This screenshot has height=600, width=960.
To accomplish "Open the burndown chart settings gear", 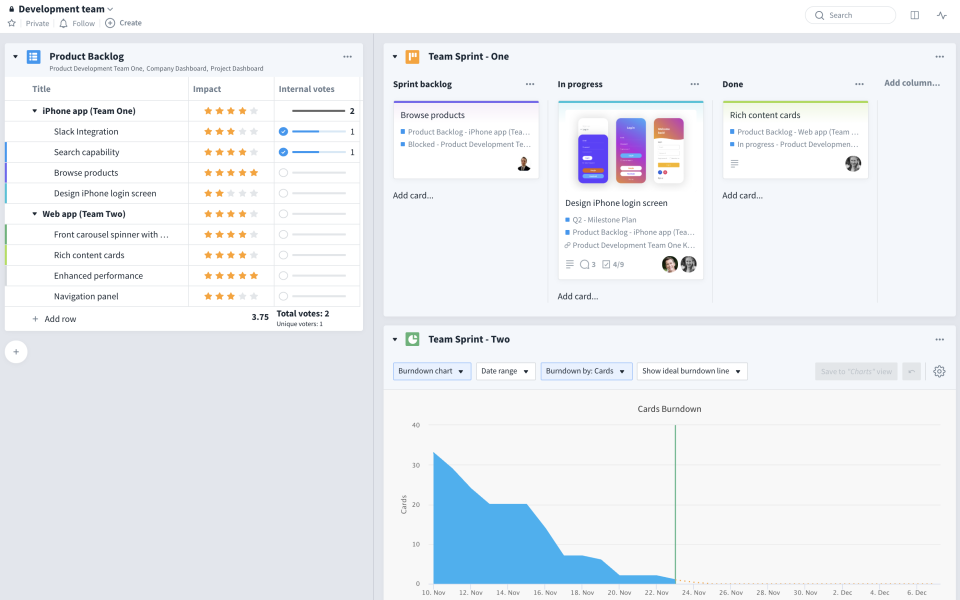I will (x=939, y=371).
